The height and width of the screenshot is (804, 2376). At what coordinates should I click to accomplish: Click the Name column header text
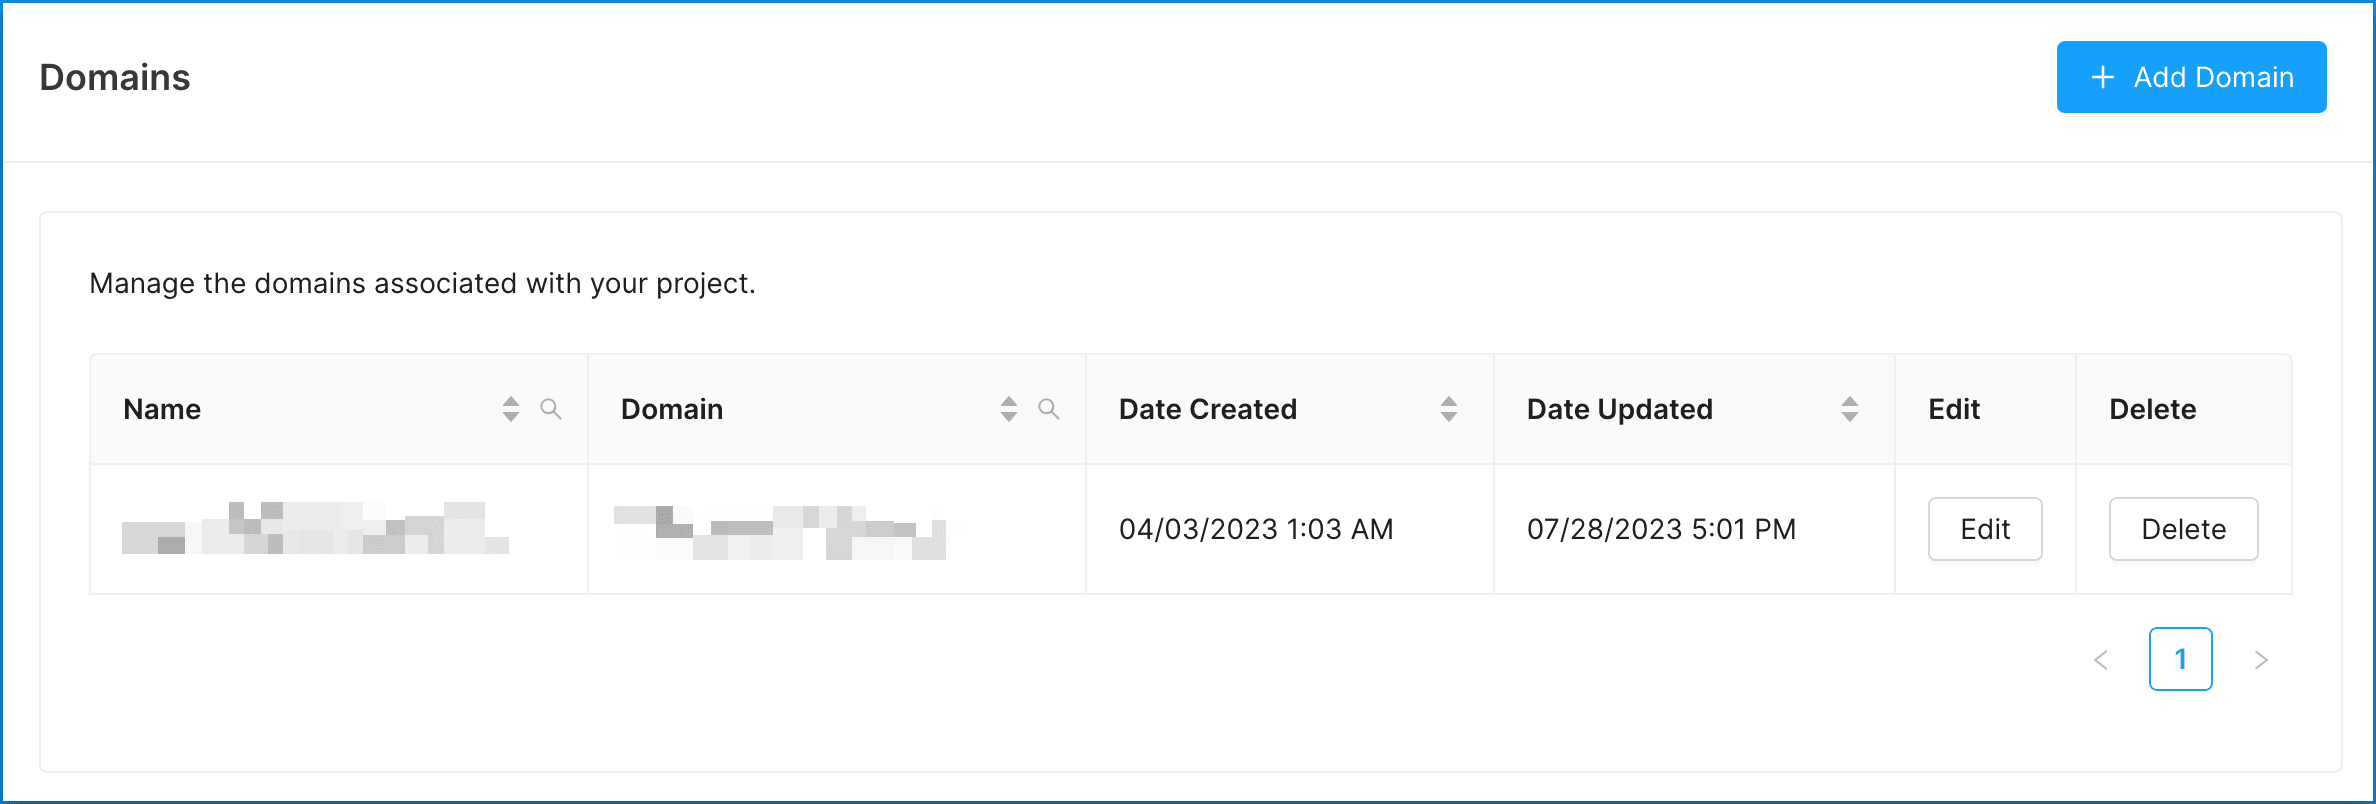click(x=162, y=409)
